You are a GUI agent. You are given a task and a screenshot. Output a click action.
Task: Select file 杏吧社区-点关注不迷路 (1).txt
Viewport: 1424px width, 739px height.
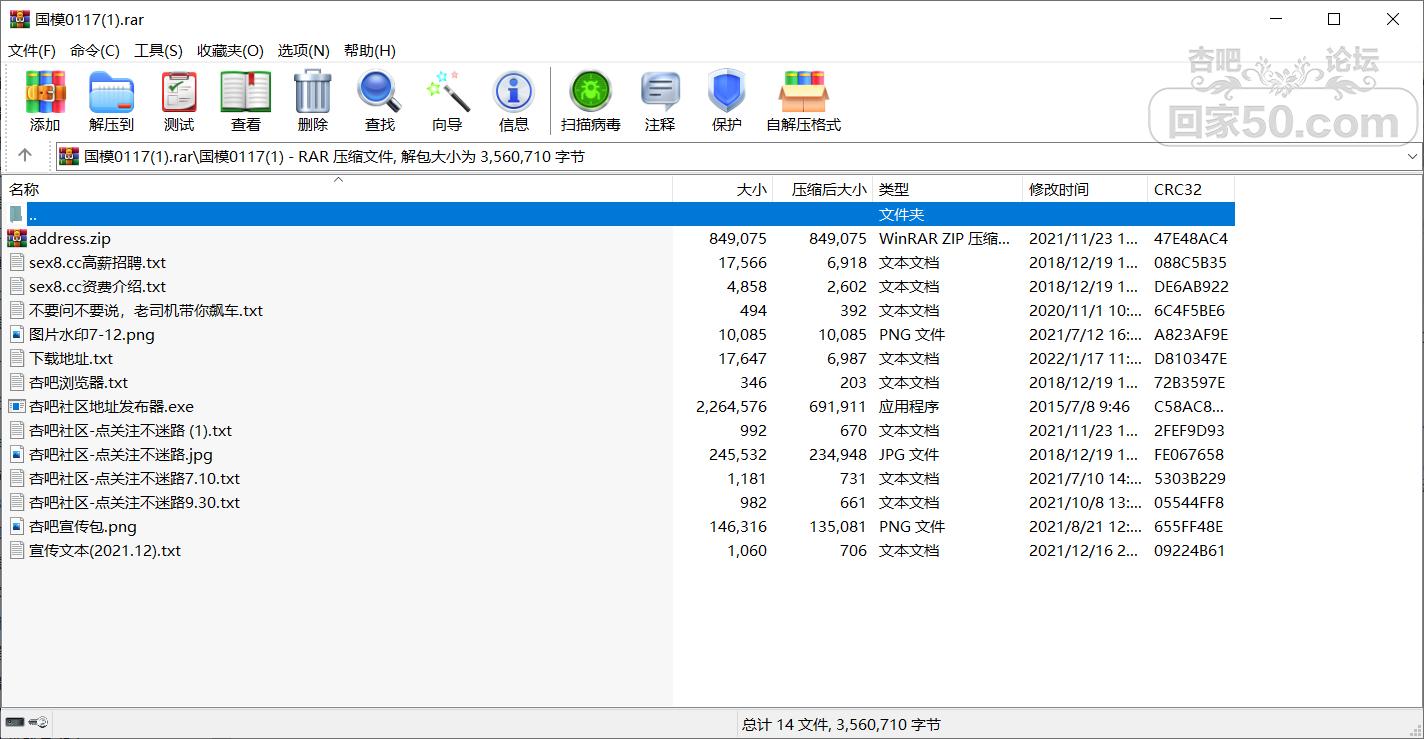pyautogui.click(x=130, y=430)
